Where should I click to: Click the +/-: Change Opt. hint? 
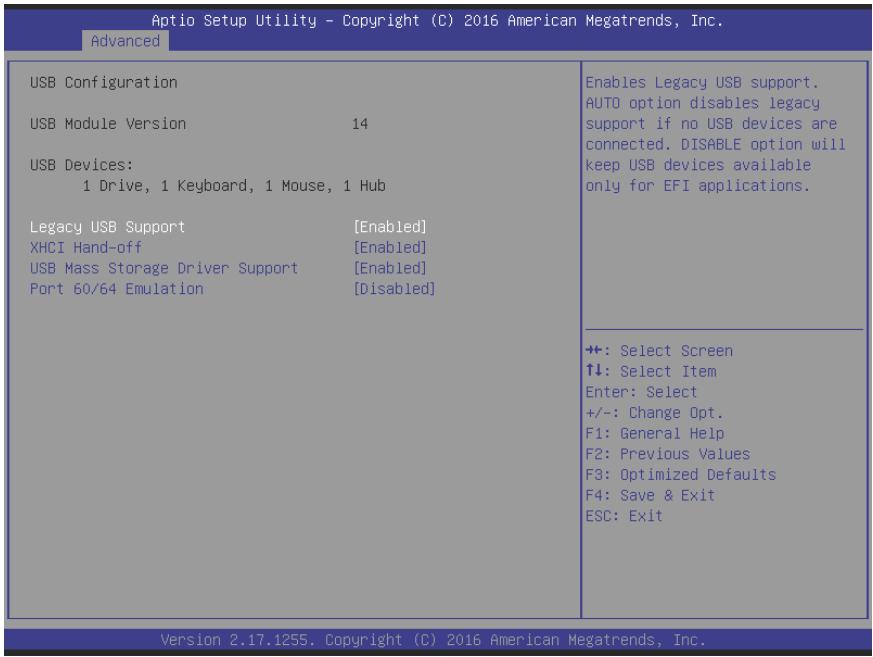pyautogui.click(x=654, y=413)
